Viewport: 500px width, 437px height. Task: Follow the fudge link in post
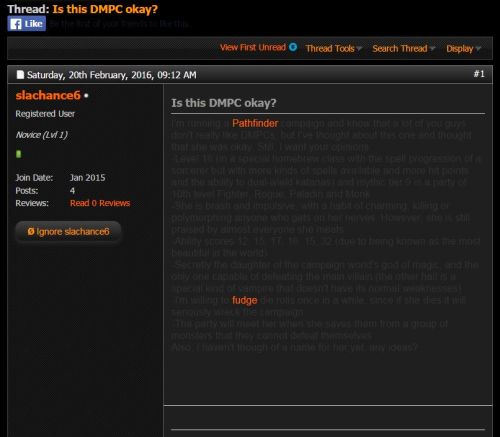pyautogui.click(x=245, y=300)
